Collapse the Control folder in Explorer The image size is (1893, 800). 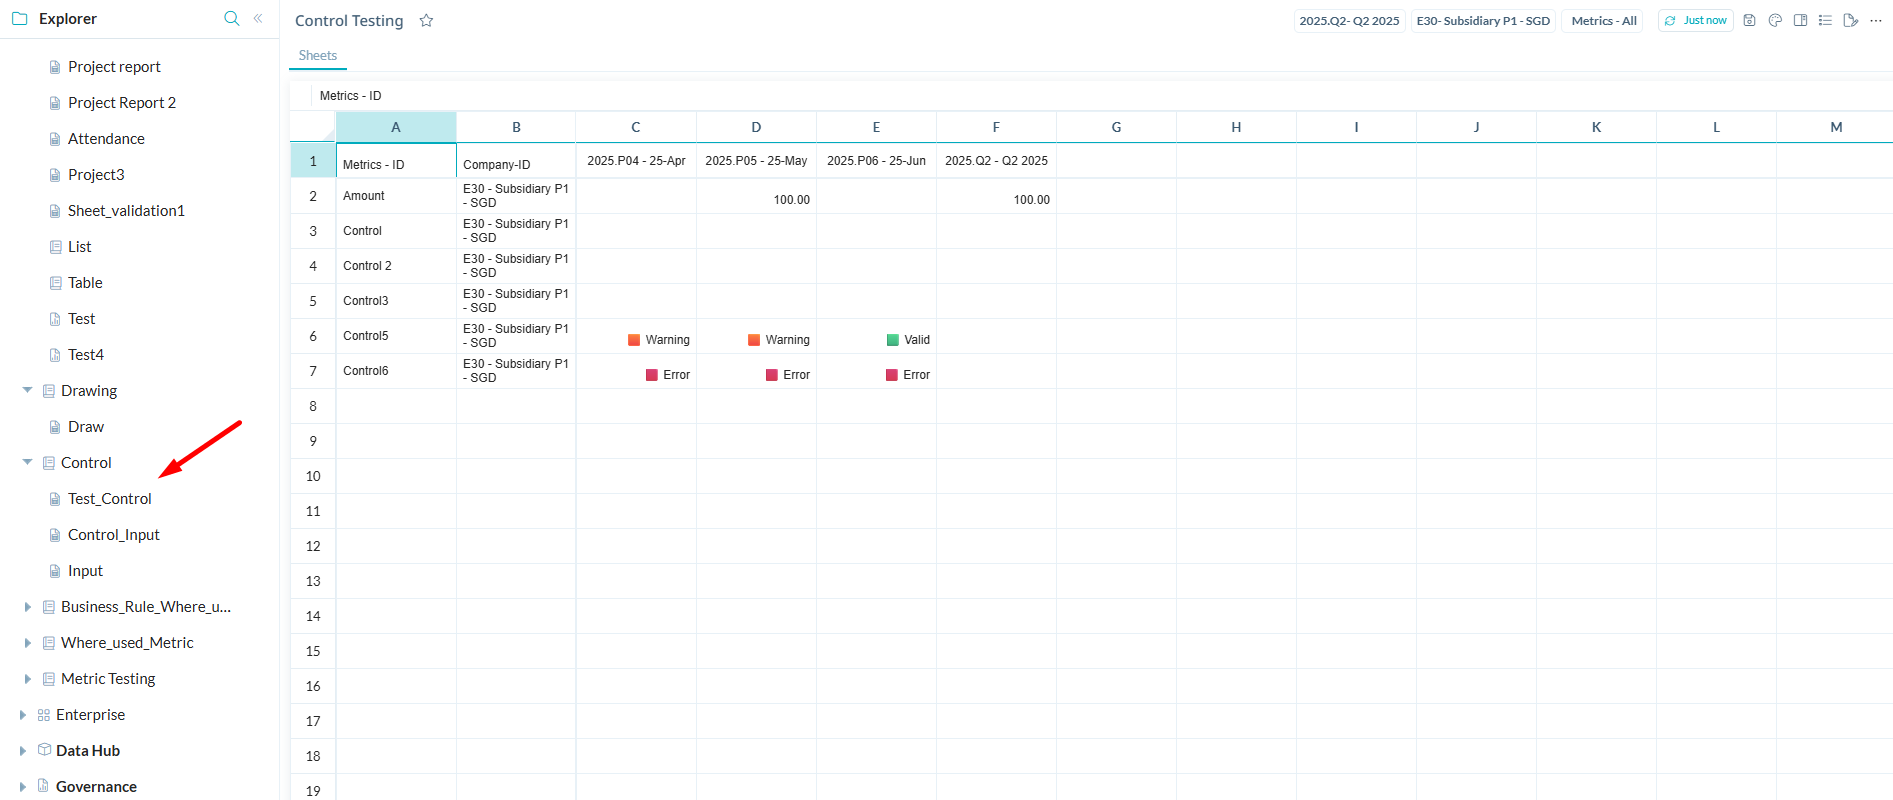coord(27,462)
